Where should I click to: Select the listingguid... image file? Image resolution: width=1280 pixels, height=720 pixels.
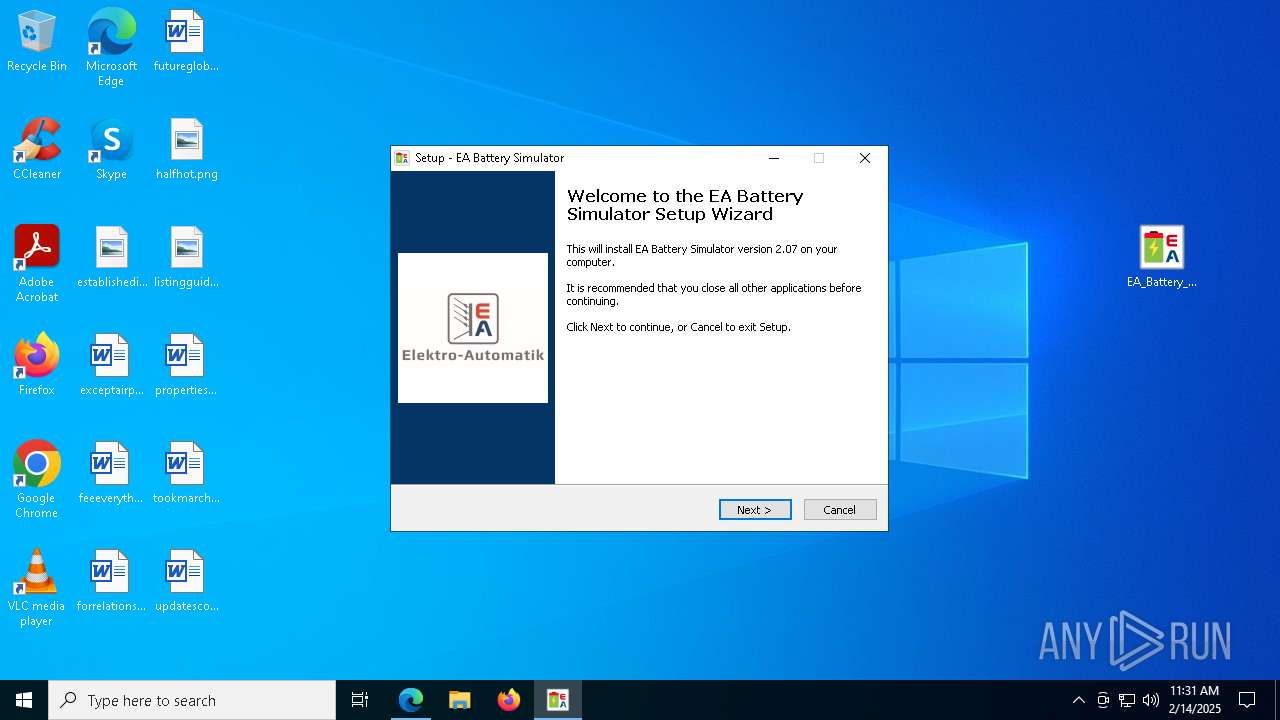(x=186, y=258)
